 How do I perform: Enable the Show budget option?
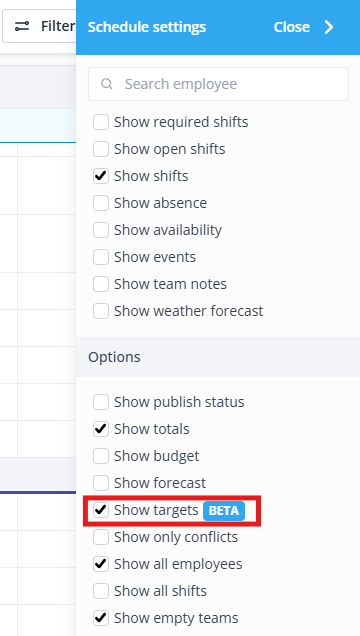(101, 456)
